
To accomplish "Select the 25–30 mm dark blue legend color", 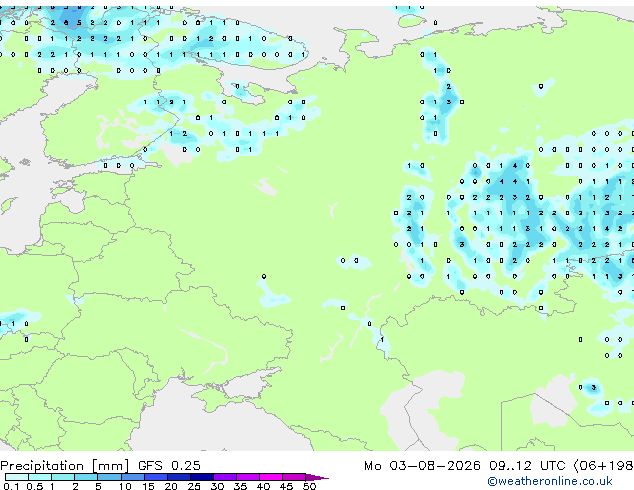I will (201, 477).
